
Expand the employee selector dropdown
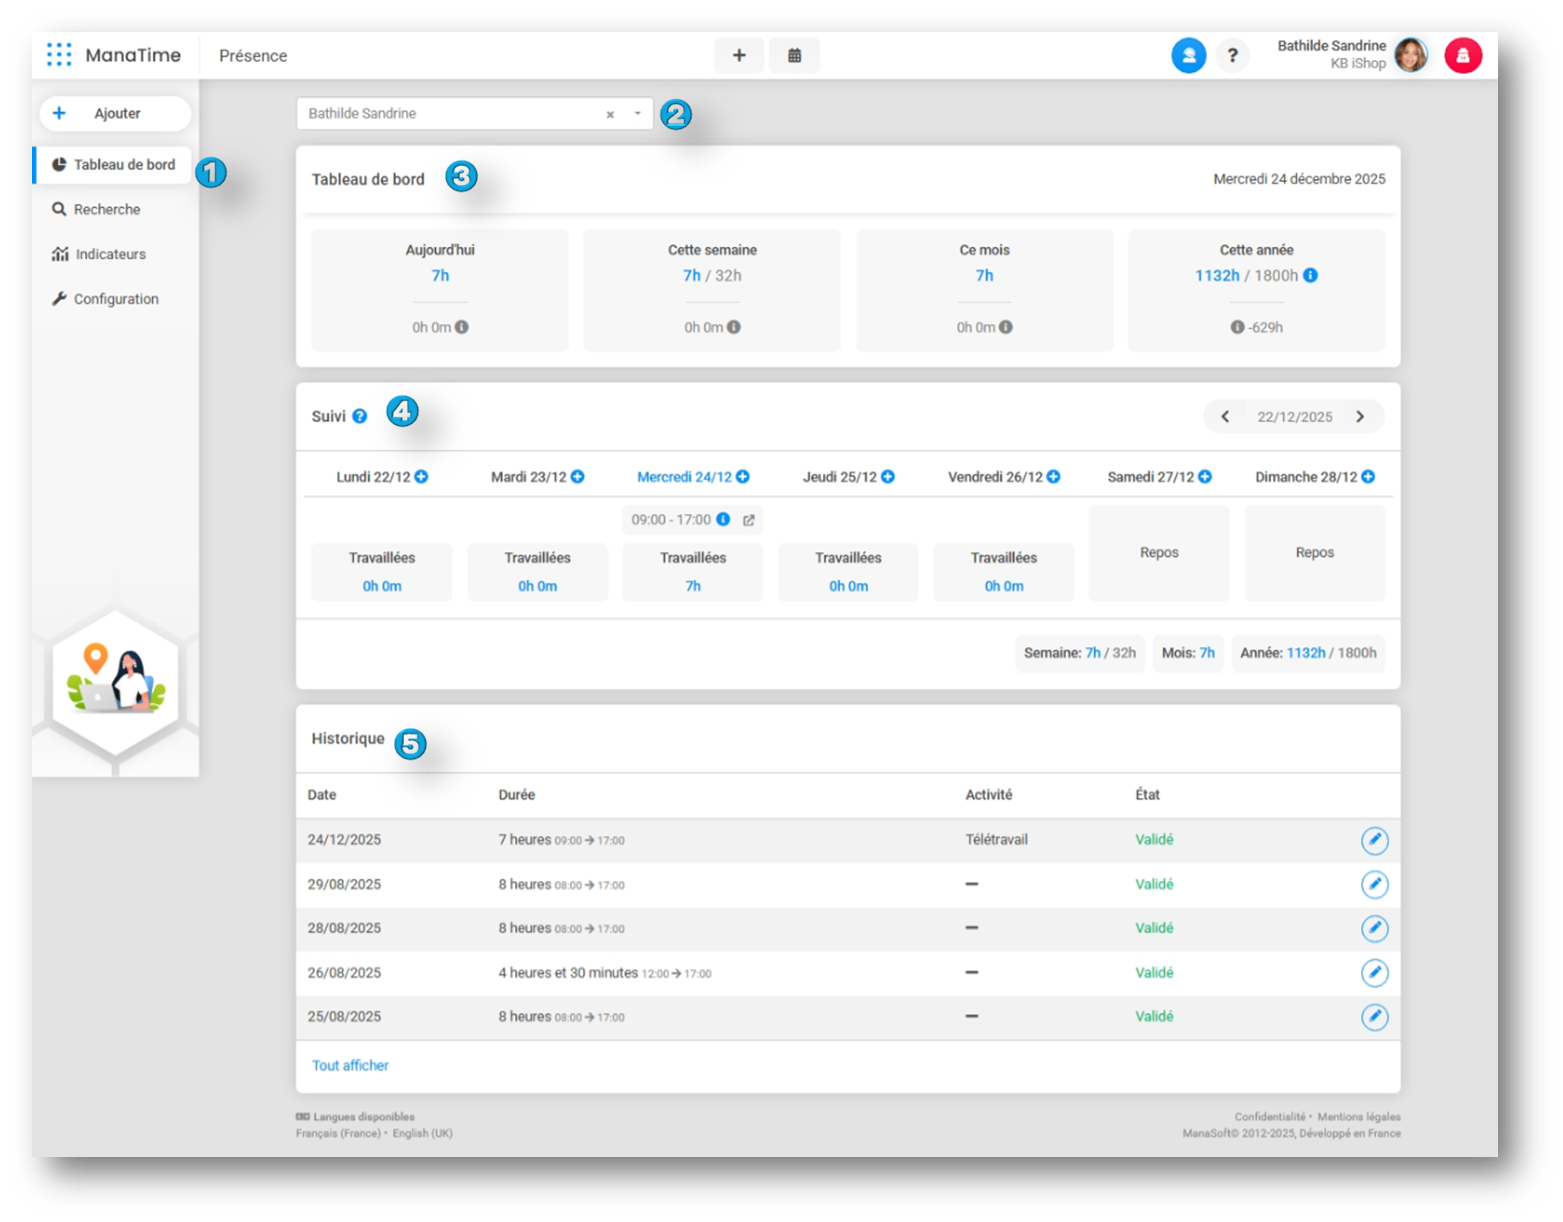637,114
